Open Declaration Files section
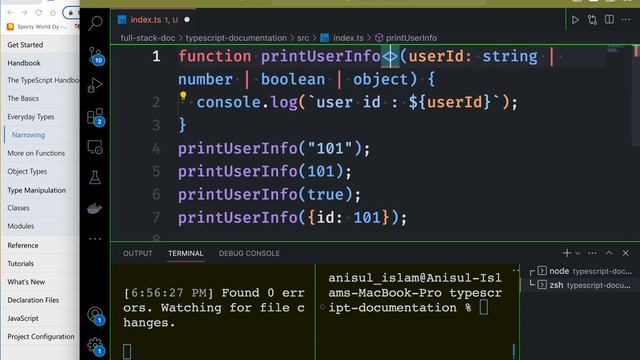 coord(33,300)
